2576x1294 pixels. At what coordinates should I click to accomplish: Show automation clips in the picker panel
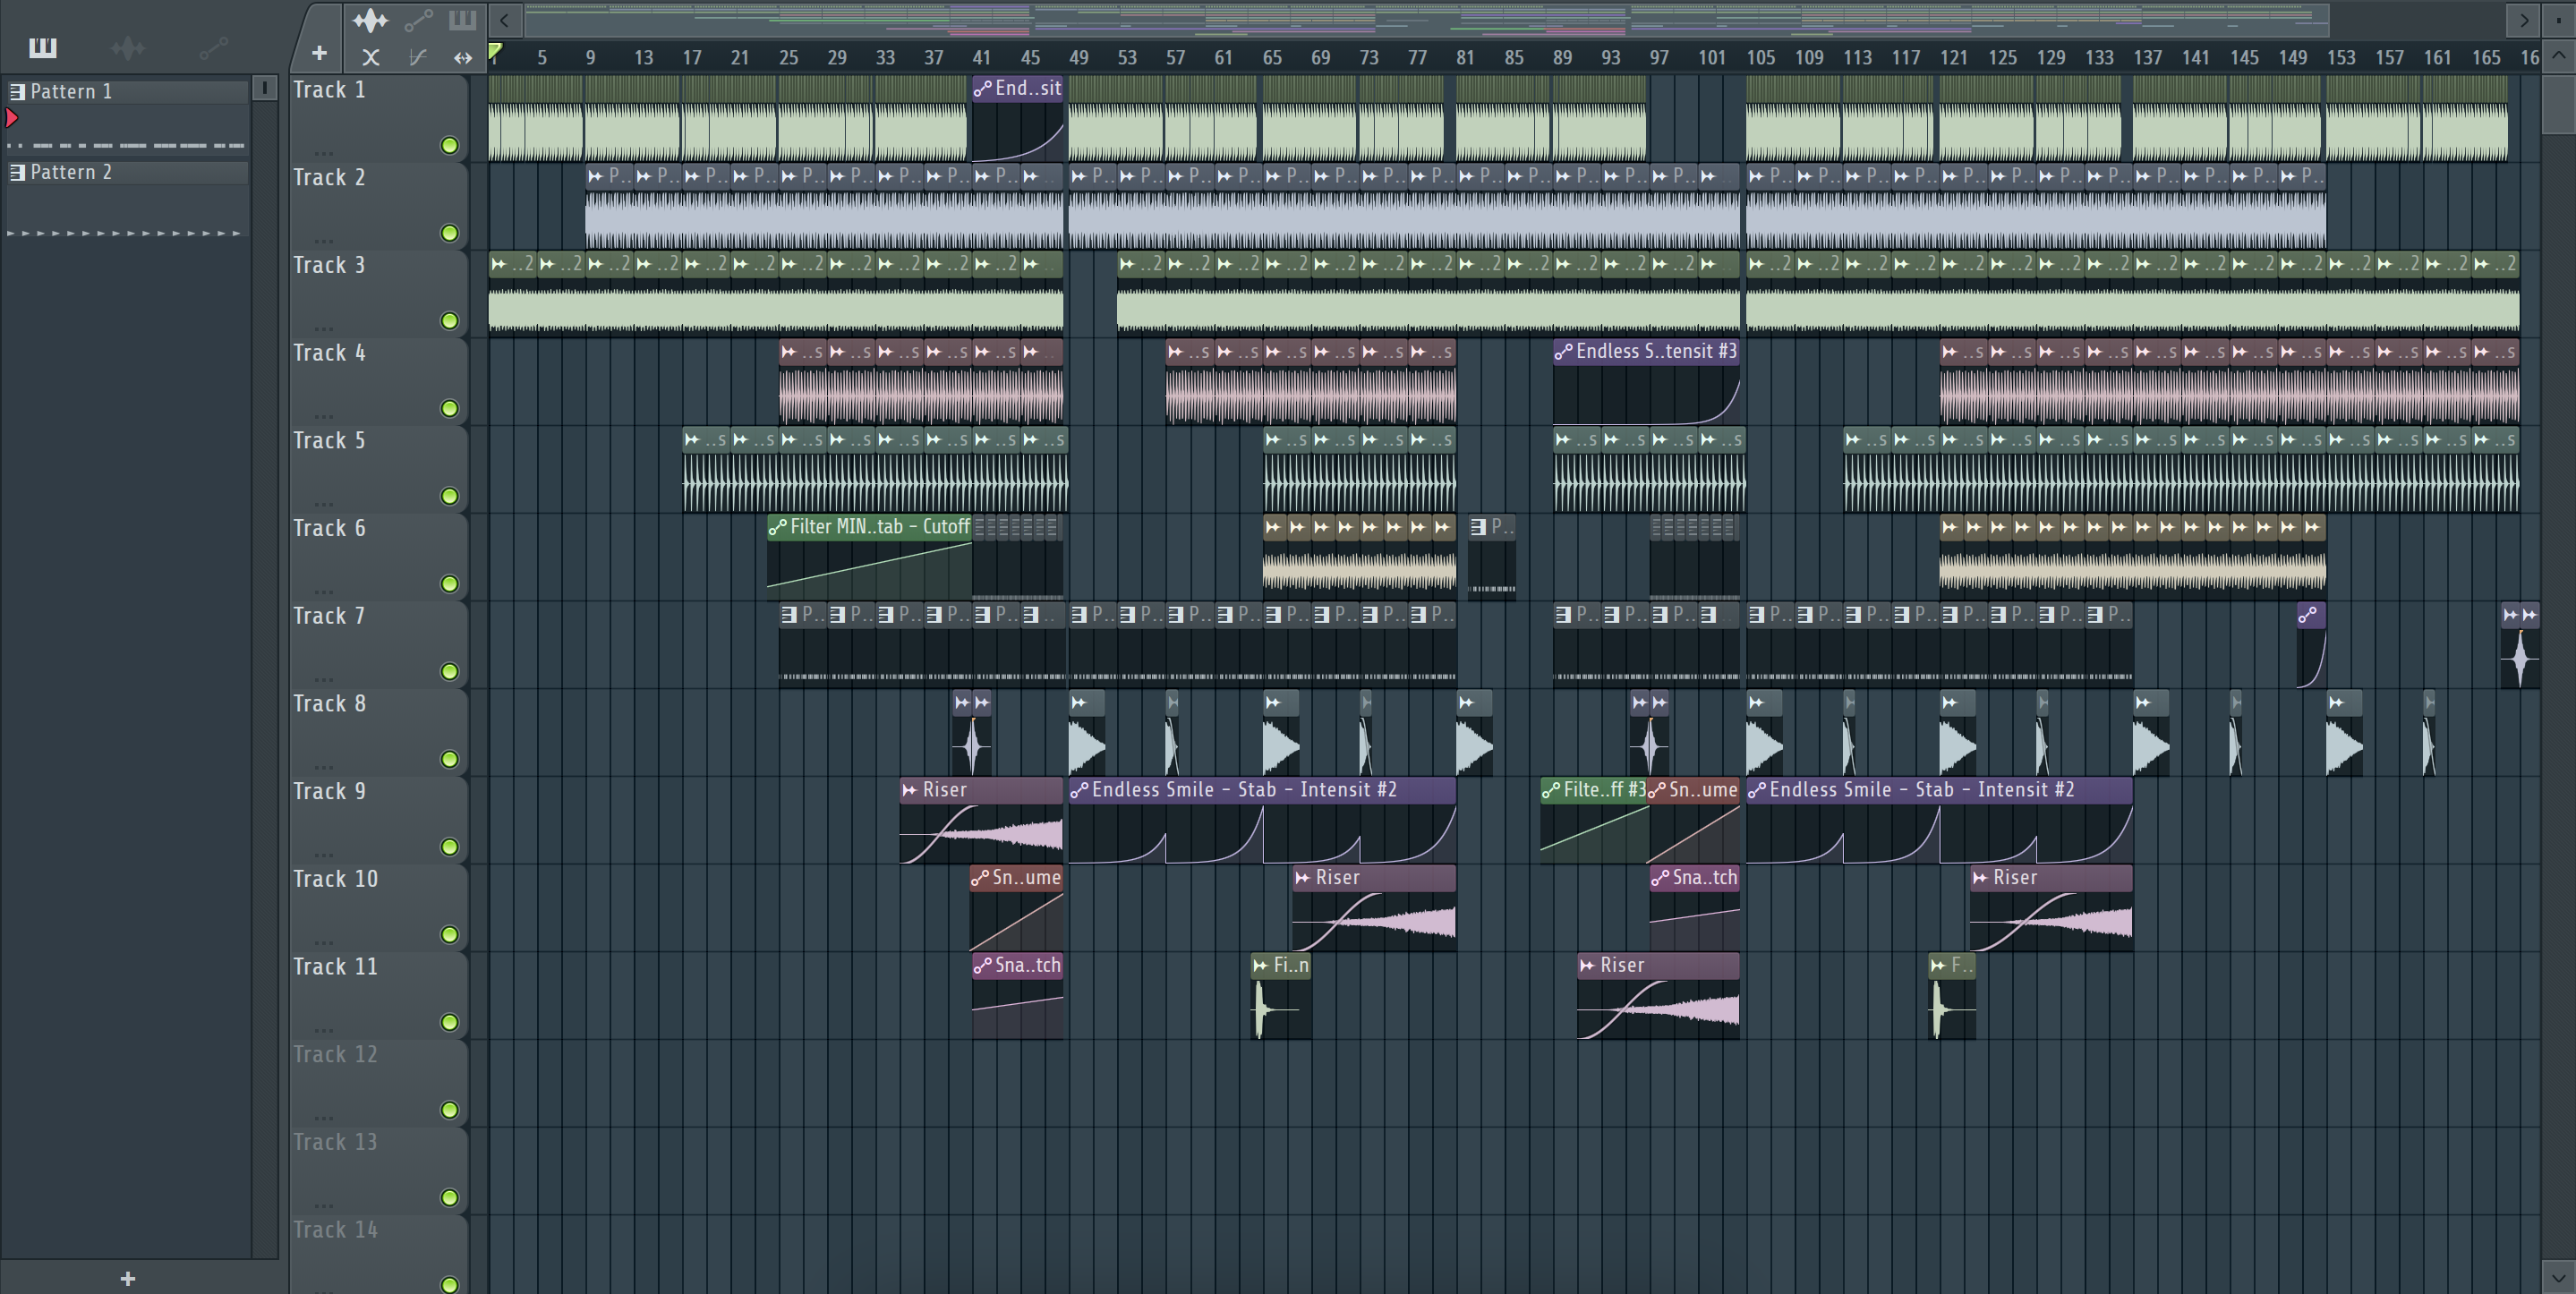pos(213,47)
